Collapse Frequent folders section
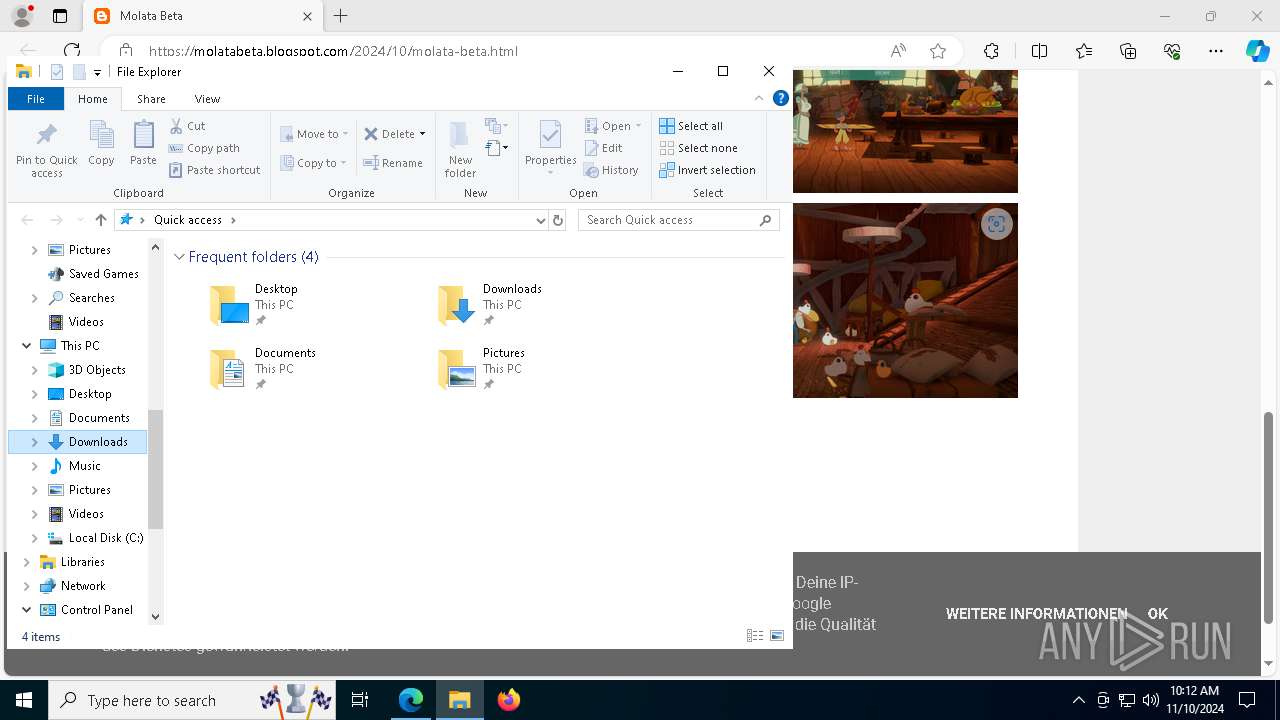1280x720 pixels. 180,257
